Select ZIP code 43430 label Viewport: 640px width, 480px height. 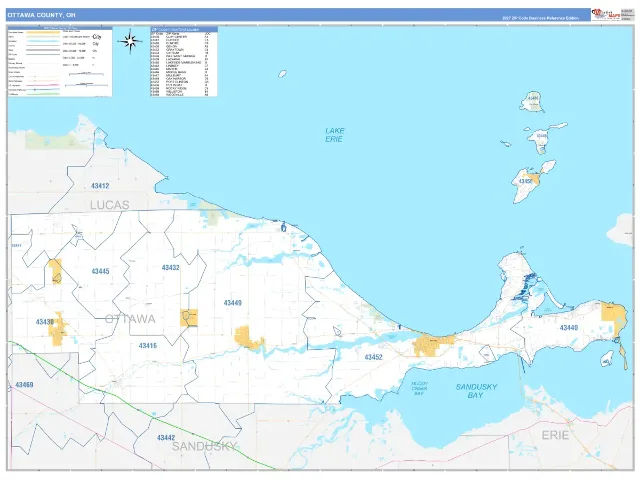[44, 322]
